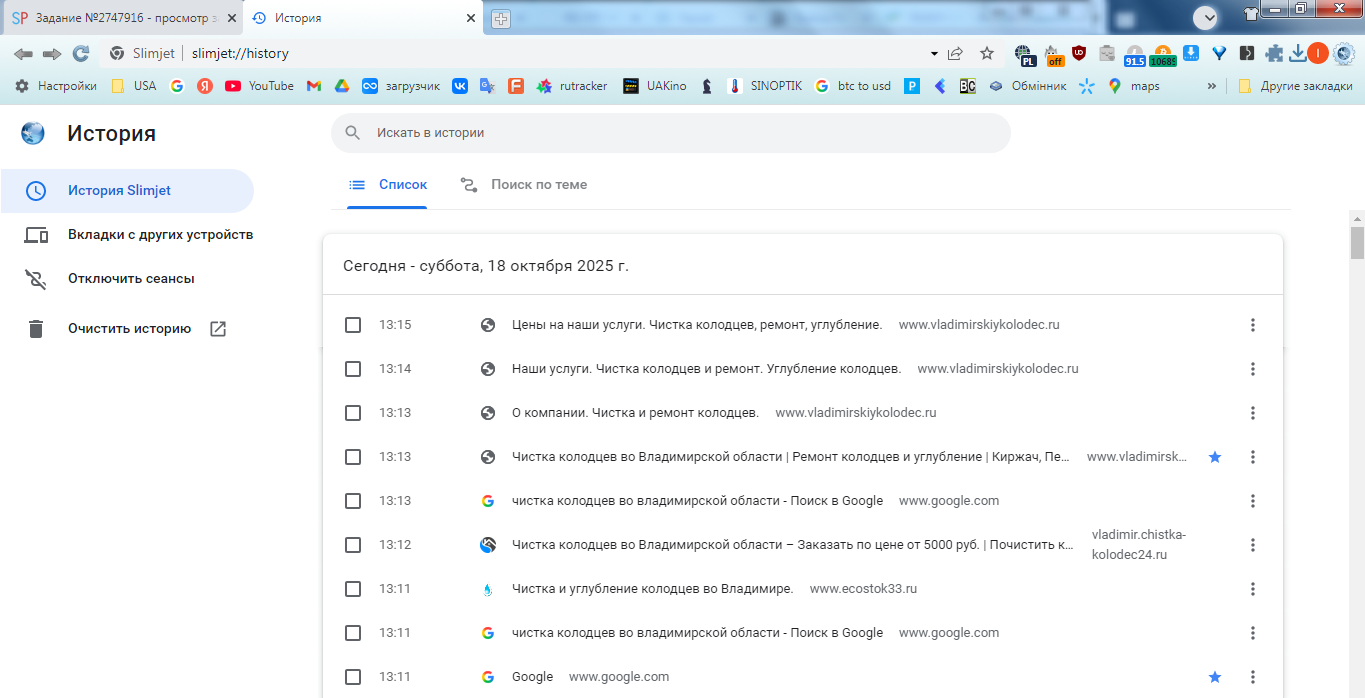Switch to the 'Список' tab
This screenshot has height=698, width=1365.
(x=388, y=185)
